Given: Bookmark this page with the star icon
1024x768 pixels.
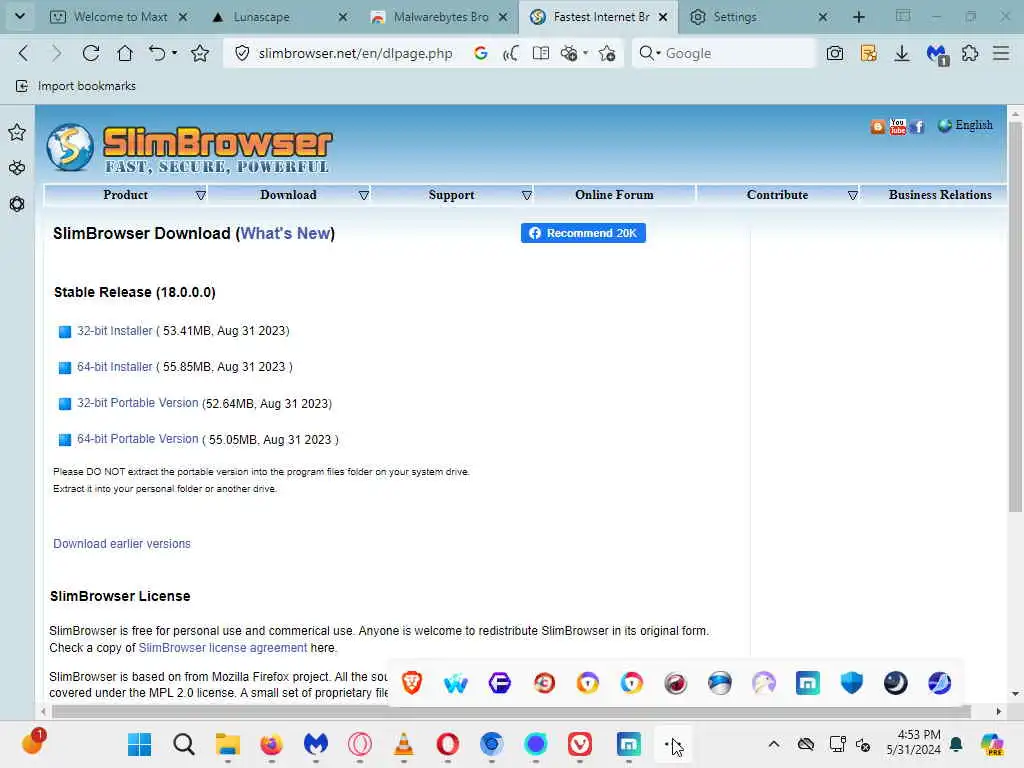Looking at the screenshot, I should pos(200,53).
